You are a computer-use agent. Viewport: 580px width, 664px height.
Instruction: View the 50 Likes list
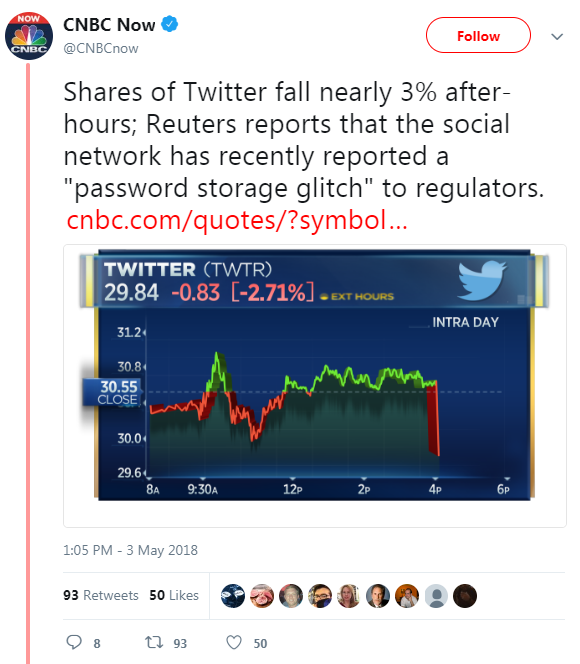coord(174,595)
